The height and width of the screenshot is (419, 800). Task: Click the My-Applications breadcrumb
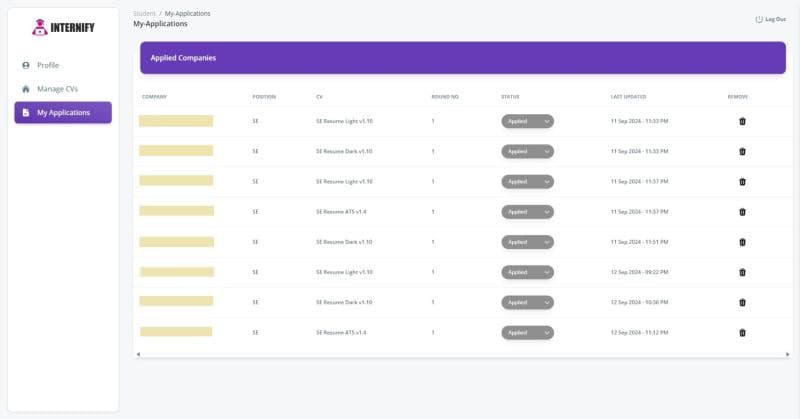[x=187, y=13]
